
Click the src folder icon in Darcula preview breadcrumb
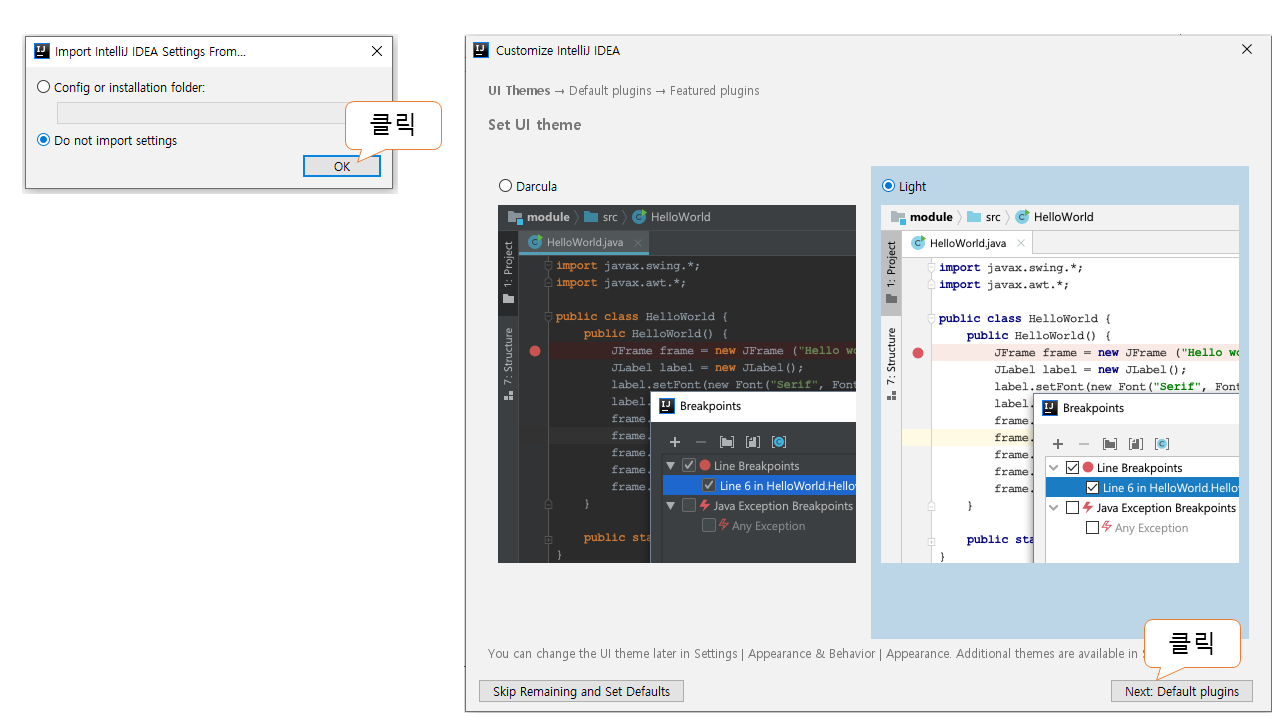(592, 217)
